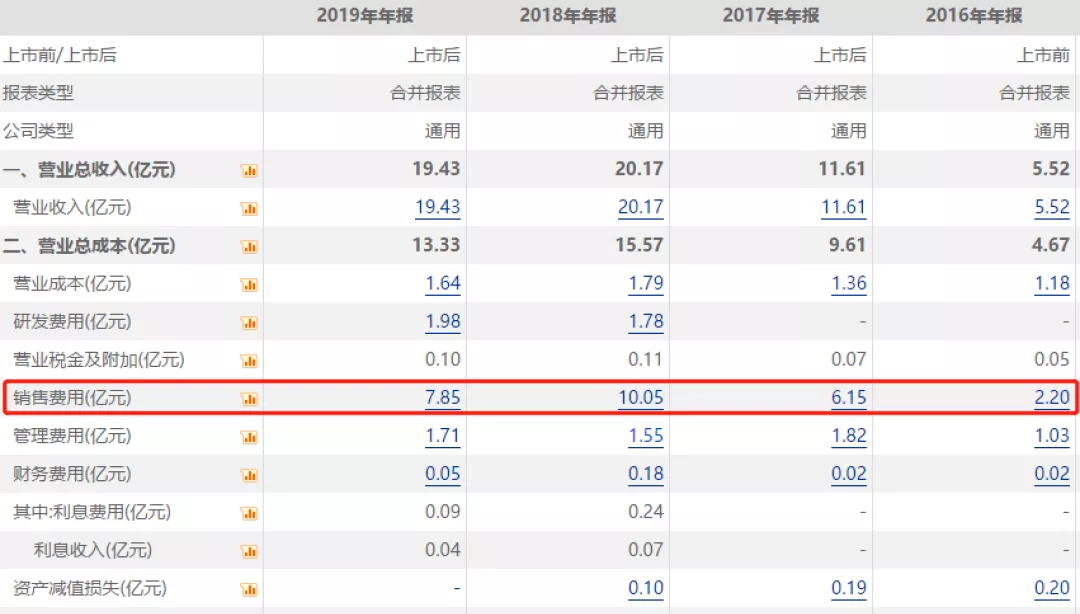Image resolution: width=1080 pixels, height=614 pixels.
Task: Click chart icon for 资产减值损失 row
Action: click(249, 589)
